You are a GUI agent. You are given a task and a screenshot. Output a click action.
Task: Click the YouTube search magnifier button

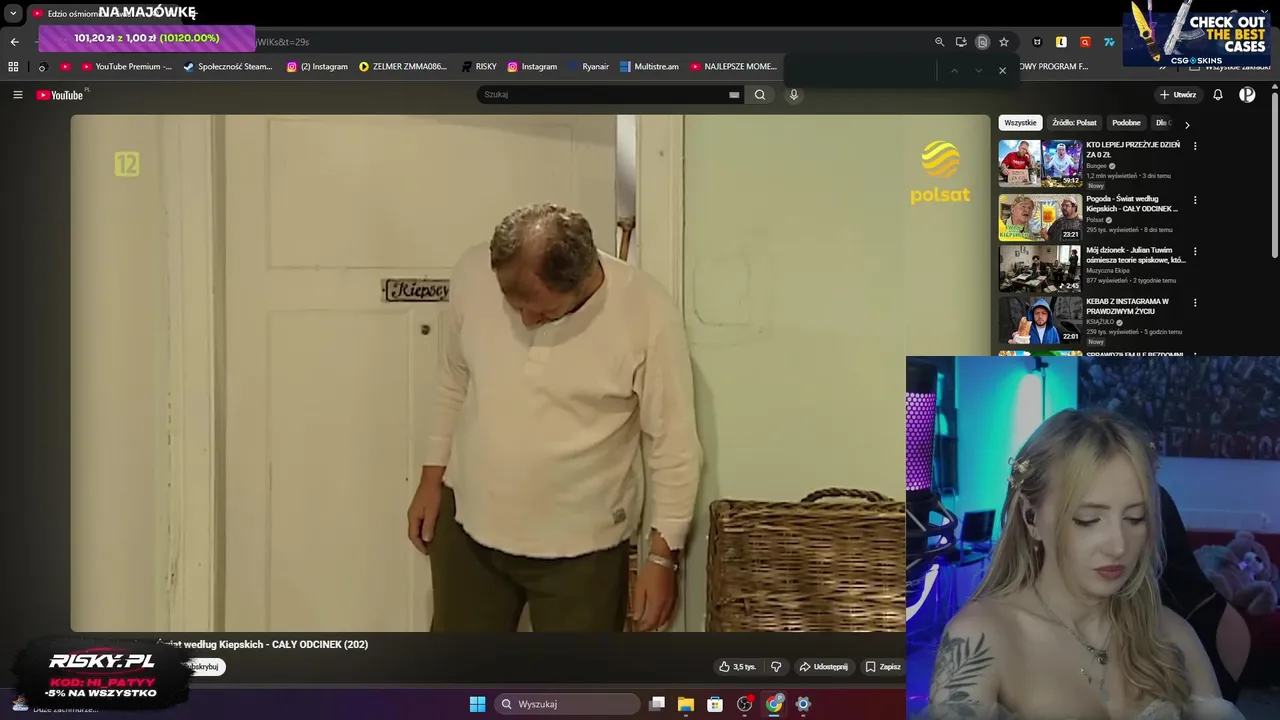point(760,95)
